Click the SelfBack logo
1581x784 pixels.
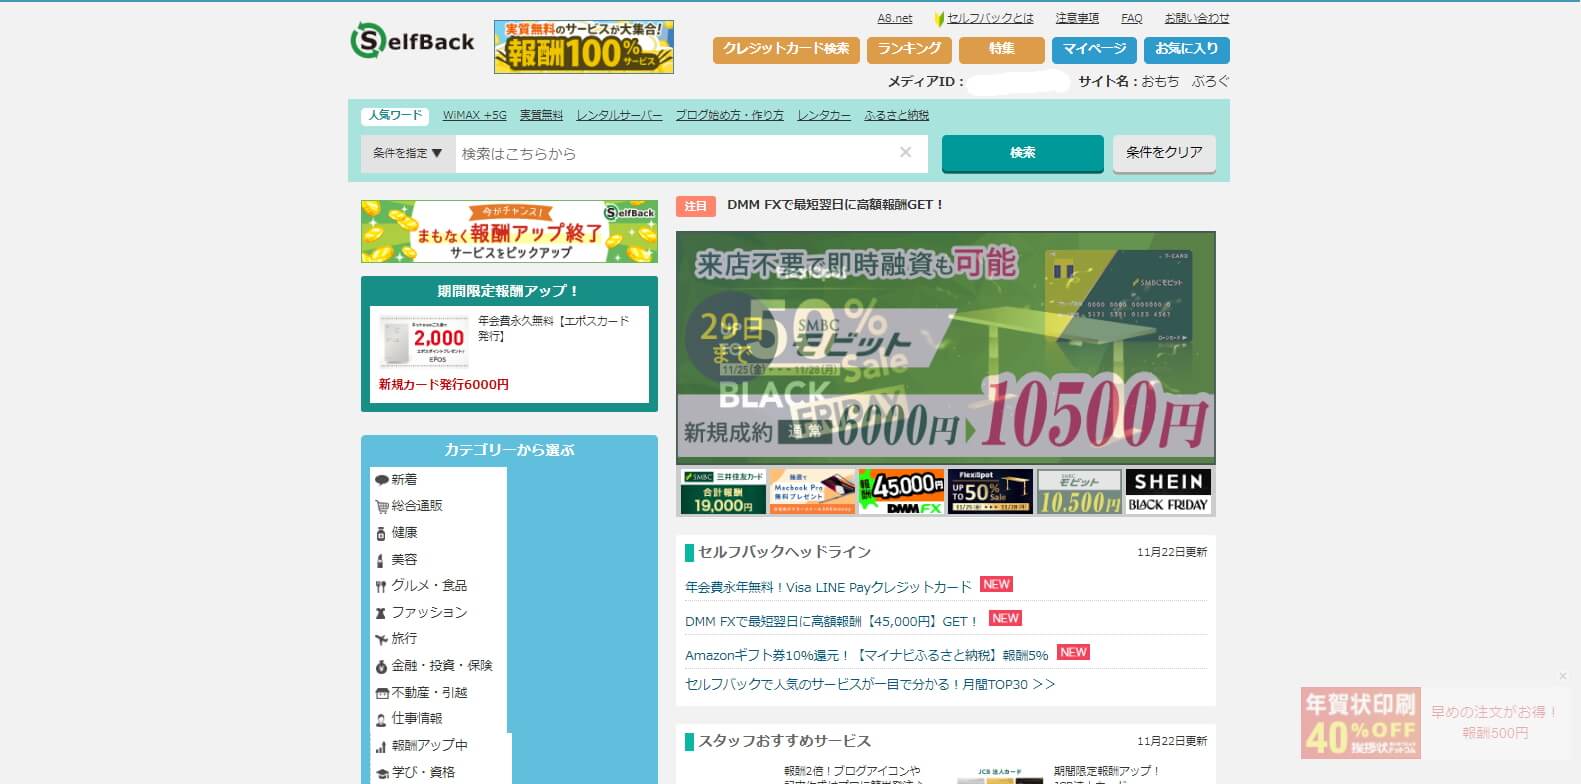point(412,42)
